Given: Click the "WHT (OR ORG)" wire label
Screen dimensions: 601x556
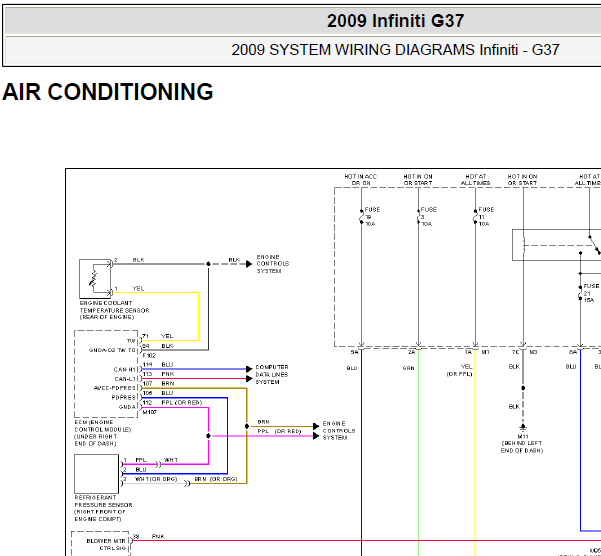Looking at the screenshot, I should pyautogui.click(x=156, y=479).
